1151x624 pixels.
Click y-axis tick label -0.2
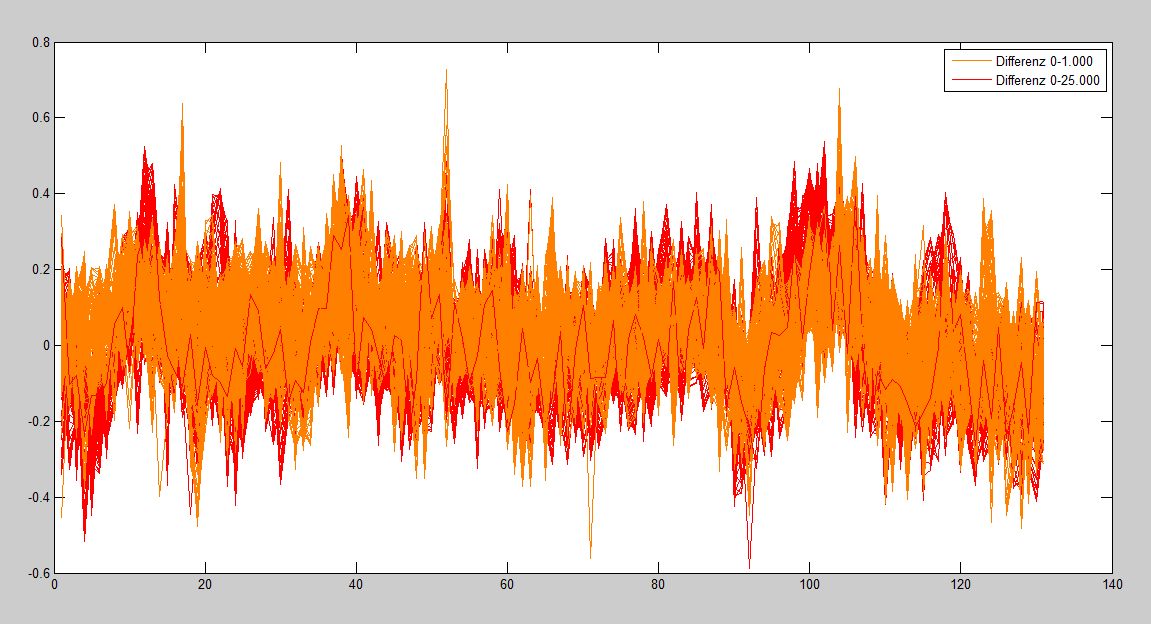click(x=40, y=421)
